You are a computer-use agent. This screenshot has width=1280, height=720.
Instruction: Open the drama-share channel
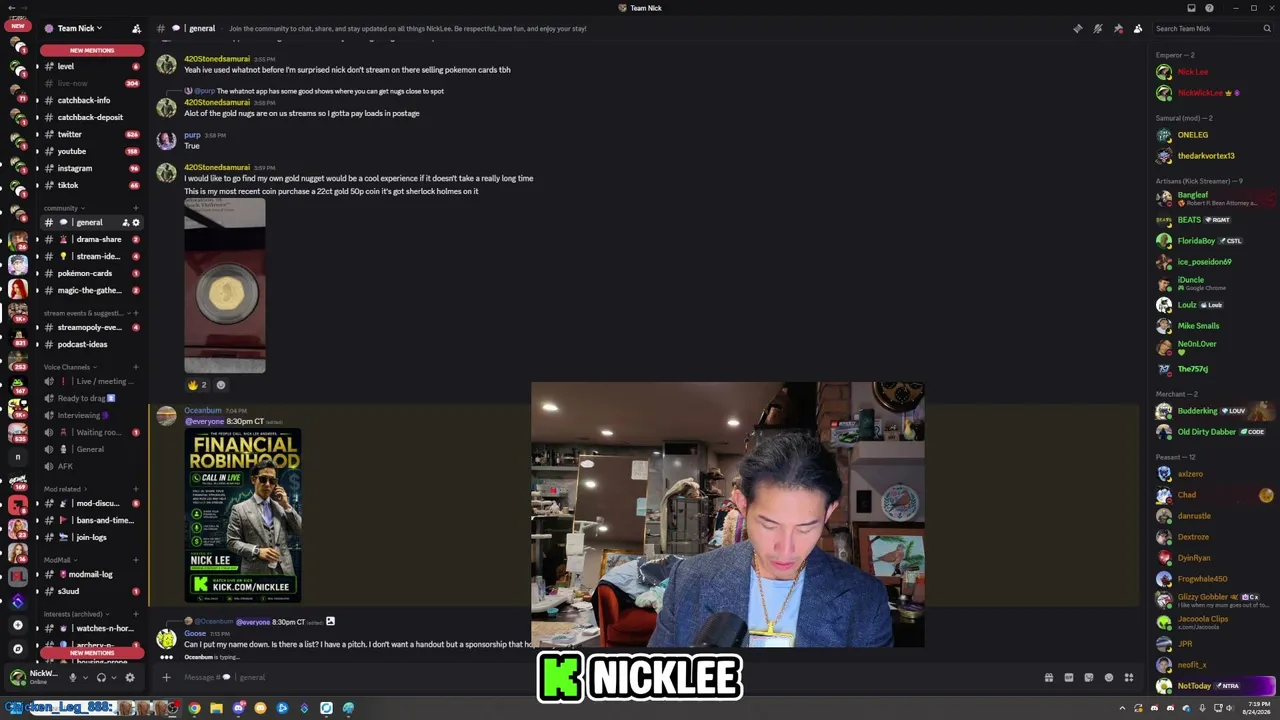(90, 239)
